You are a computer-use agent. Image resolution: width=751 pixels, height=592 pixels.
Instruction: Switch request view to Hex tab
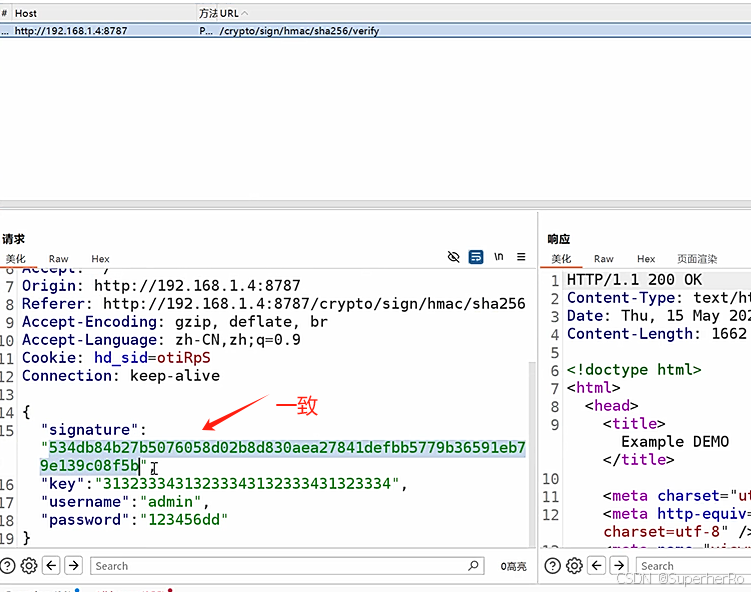pyautogui.click(x=100, y=259)
